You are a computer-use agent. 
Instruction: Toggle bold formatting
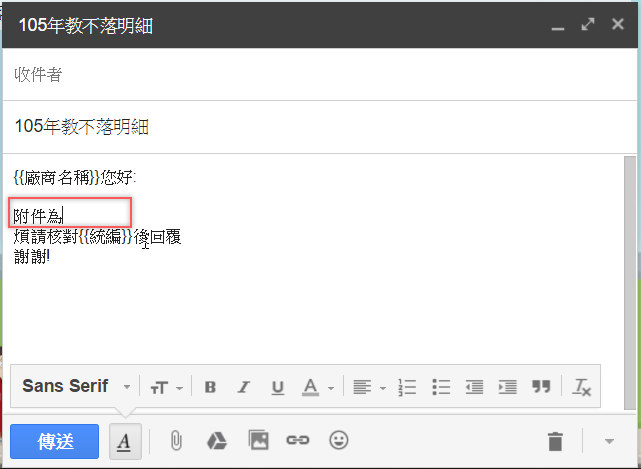tap(210, 387)
